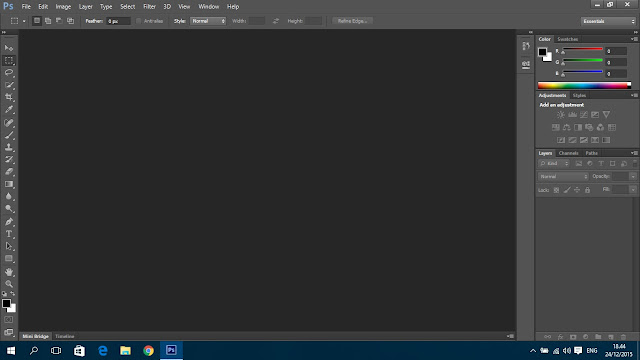
Task: Toggle Lock image pixels
Action: tap(567, 190)
